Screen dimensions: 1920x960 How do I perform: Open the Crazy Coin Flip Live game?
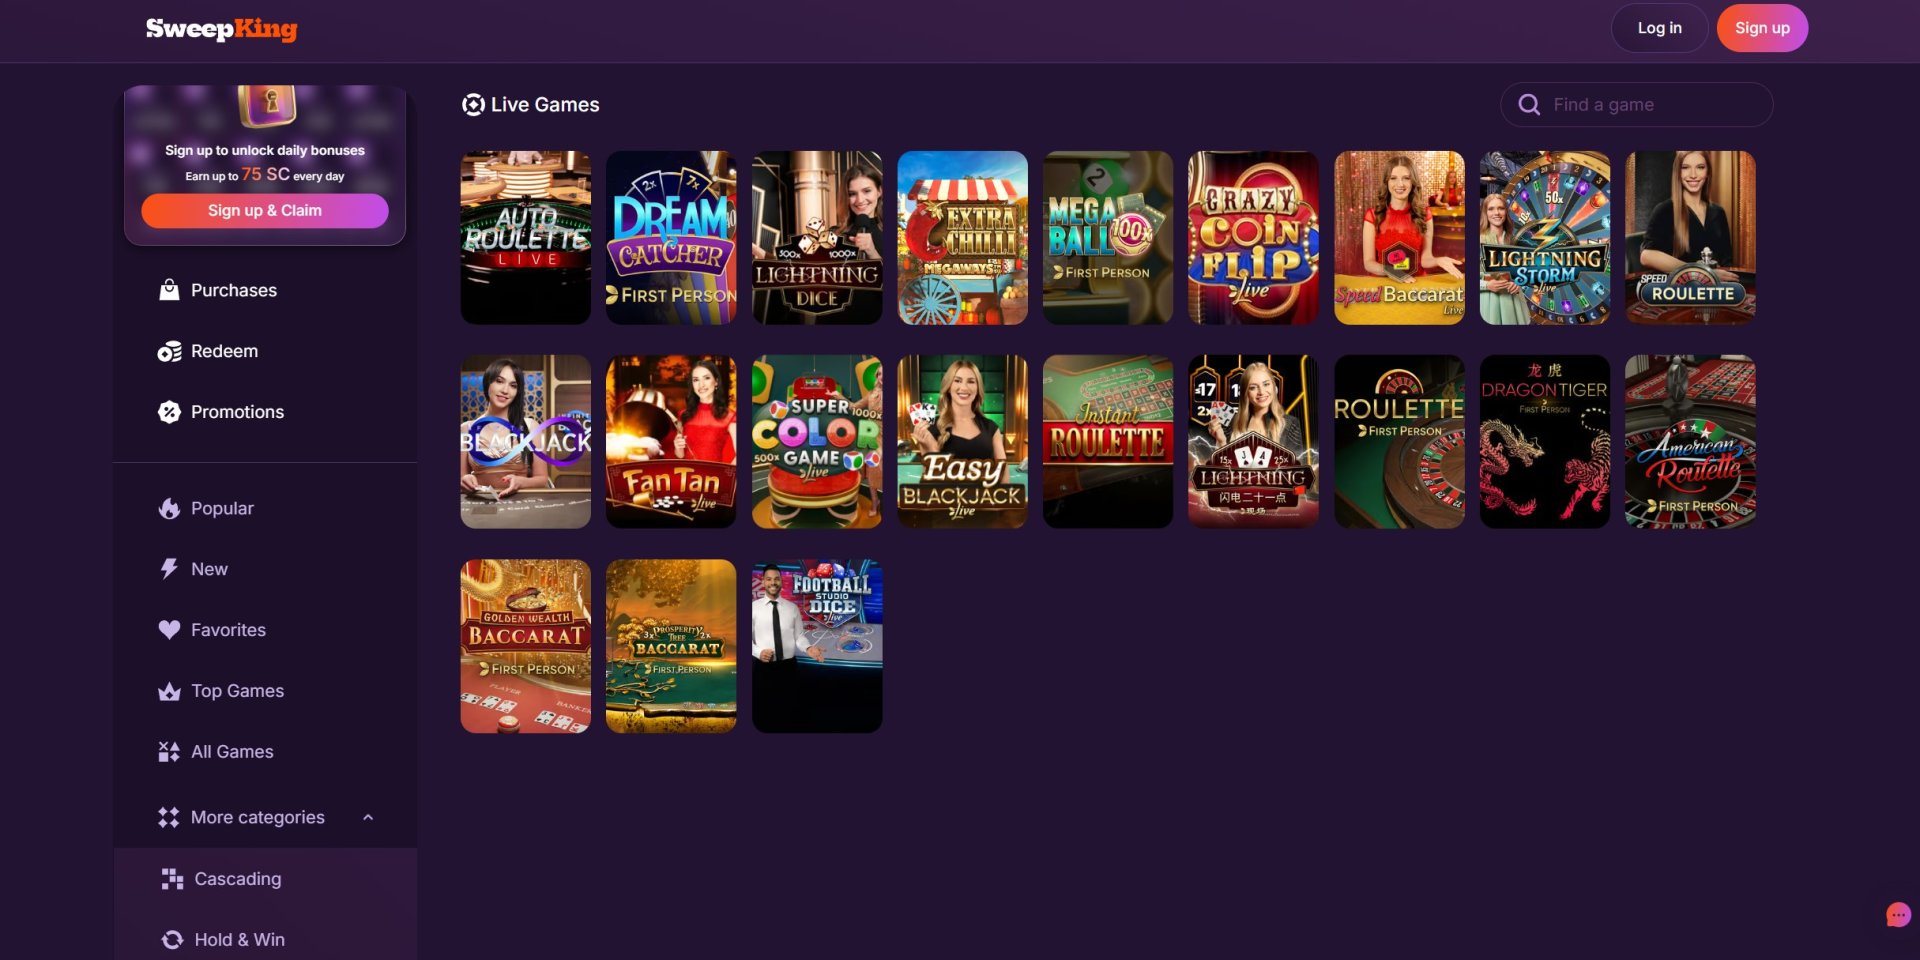(x=1253, y=238)
